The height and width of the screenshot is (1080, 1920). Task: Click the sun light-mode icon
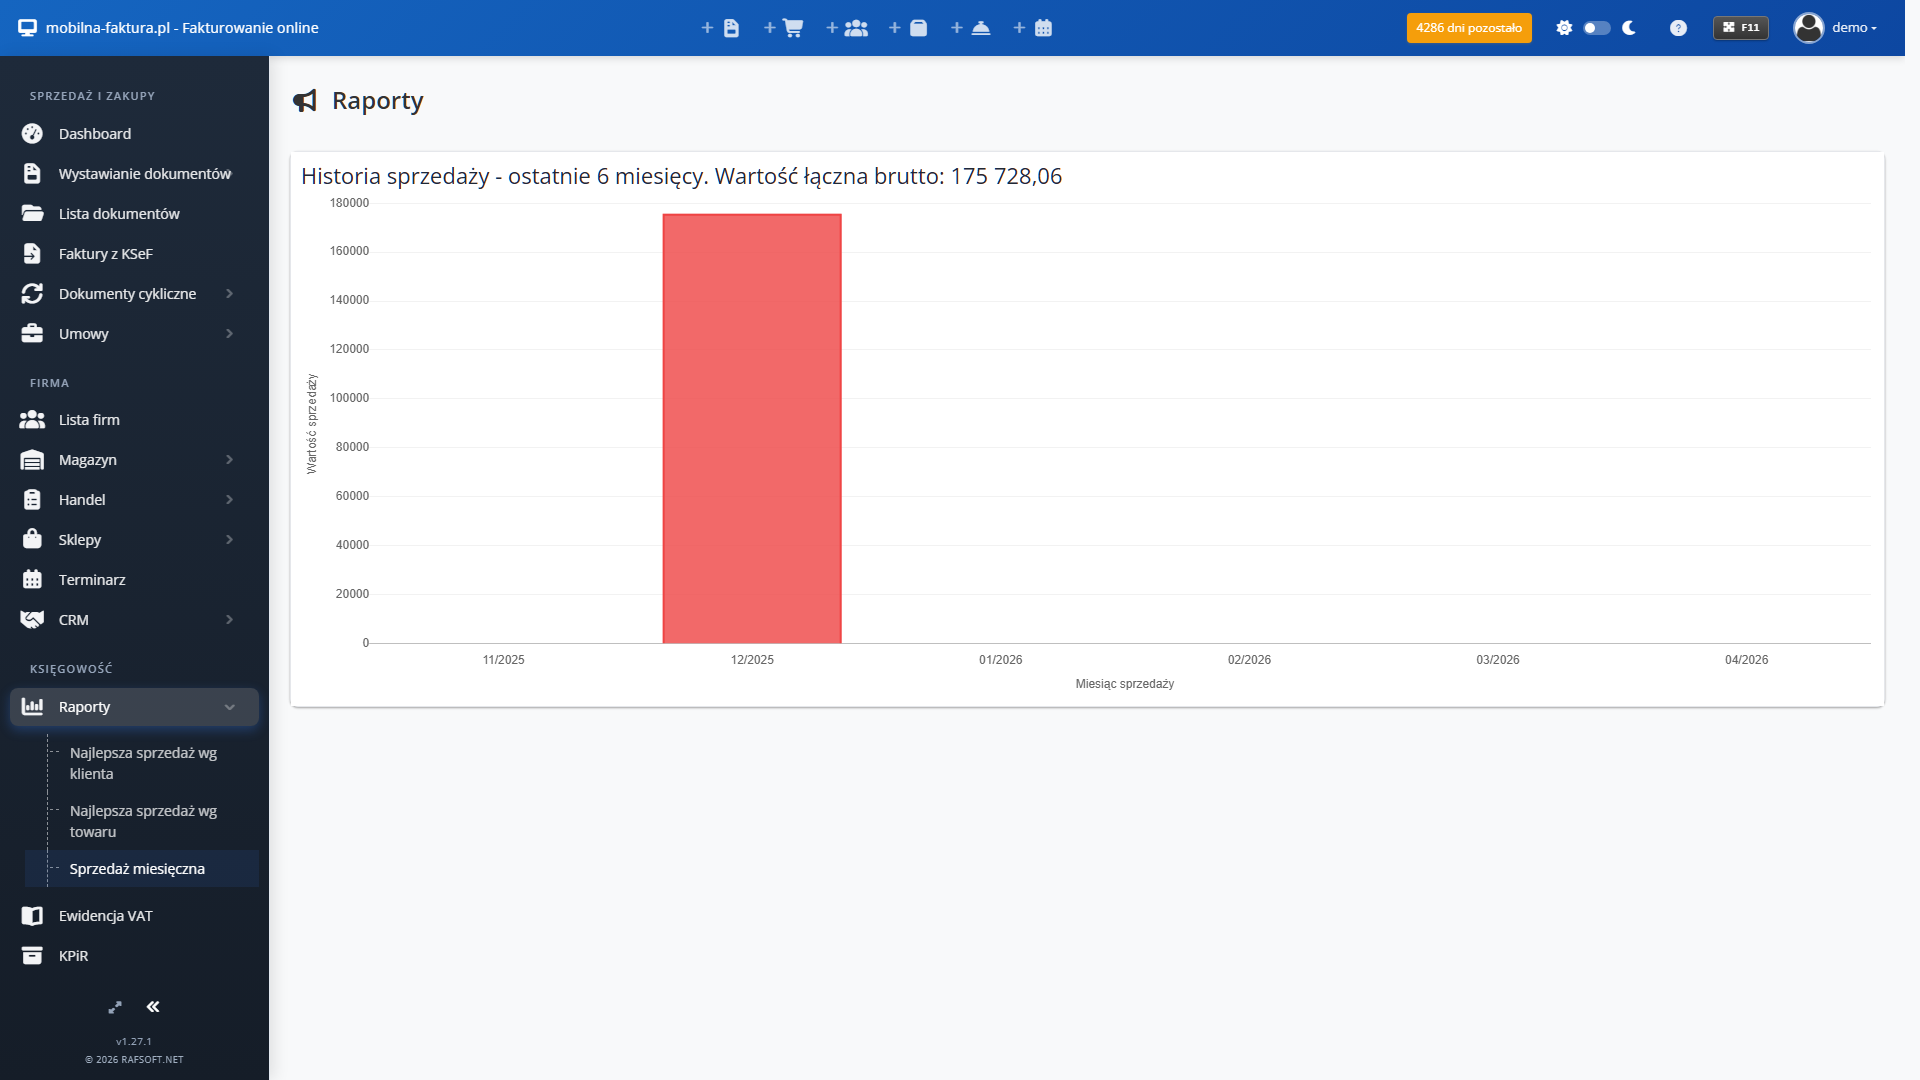1564,28
